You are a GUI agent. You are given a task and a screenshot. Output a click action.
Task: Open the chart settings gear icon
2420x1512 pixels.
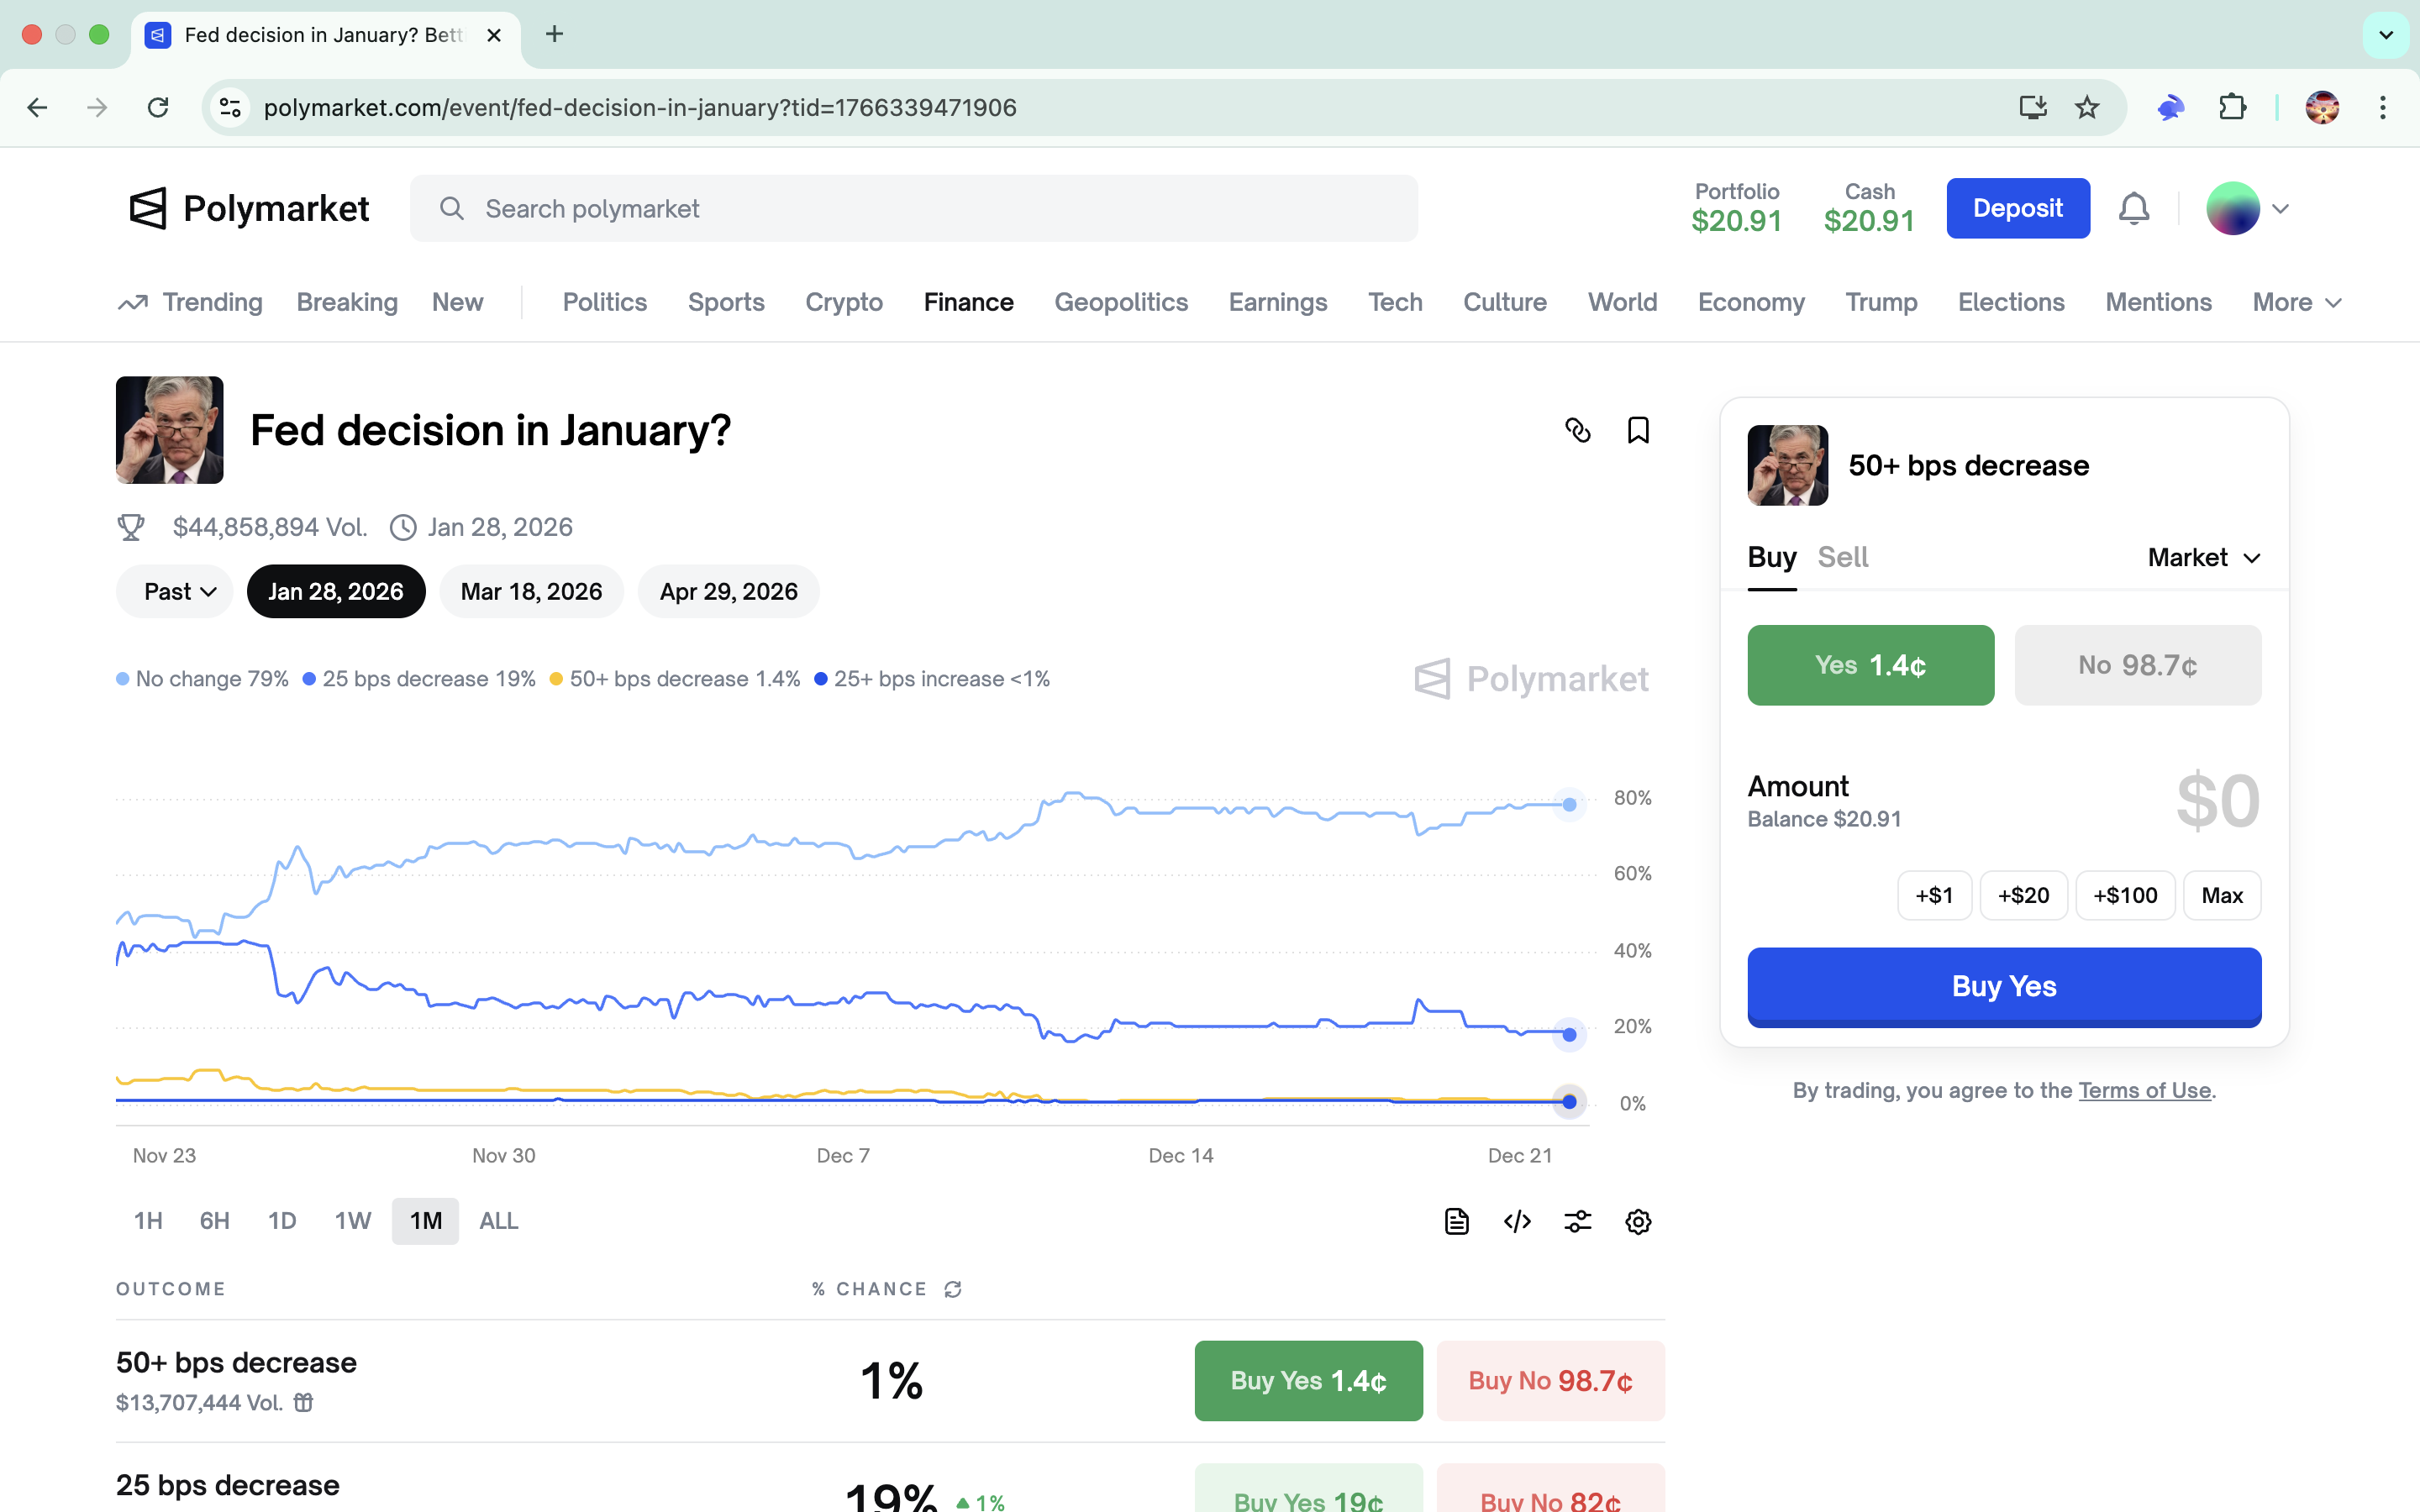[1637, 1221]
